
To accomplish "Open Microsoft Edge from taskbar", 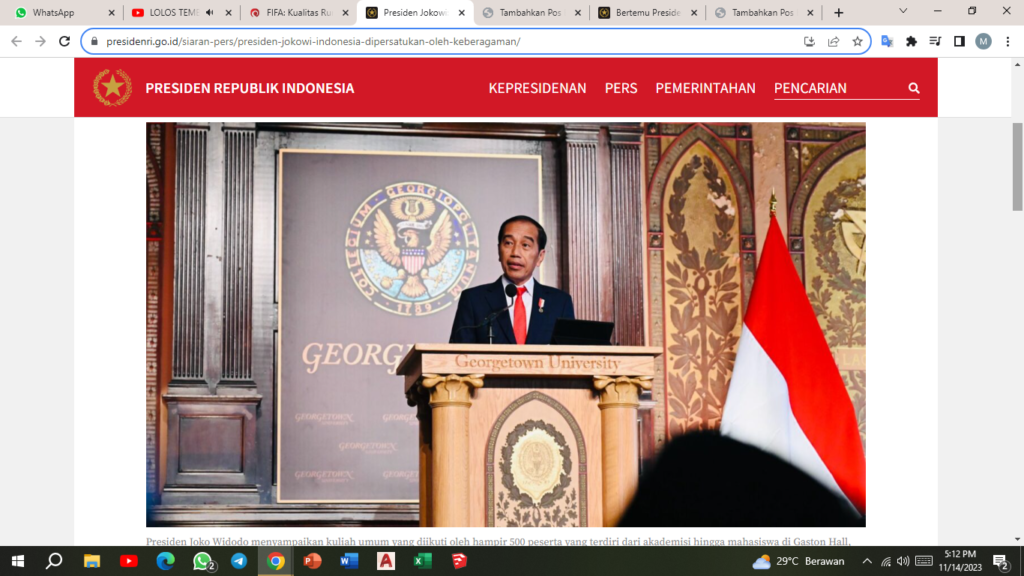I will tap(165, 561).
